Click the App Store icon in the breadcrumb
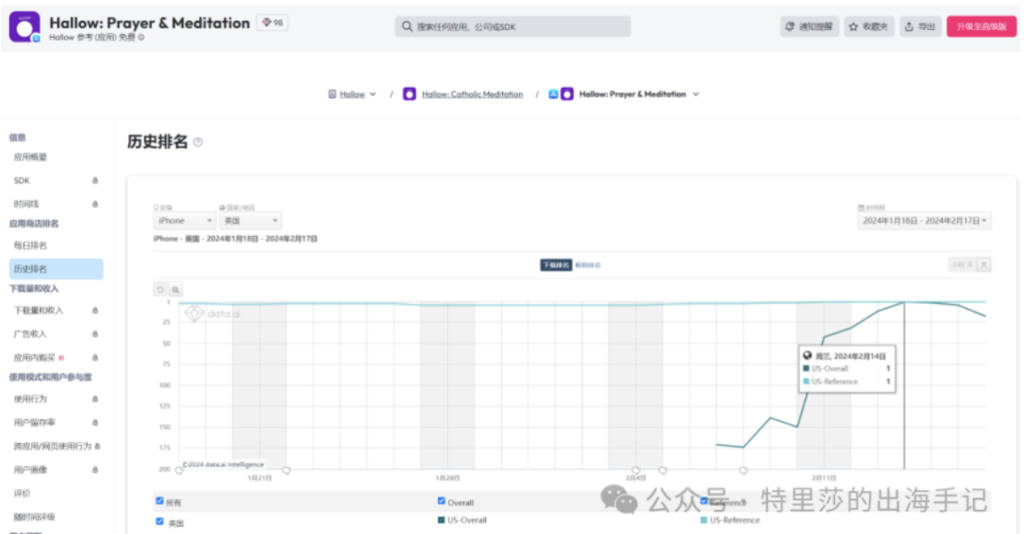 (x=553, y=94)
